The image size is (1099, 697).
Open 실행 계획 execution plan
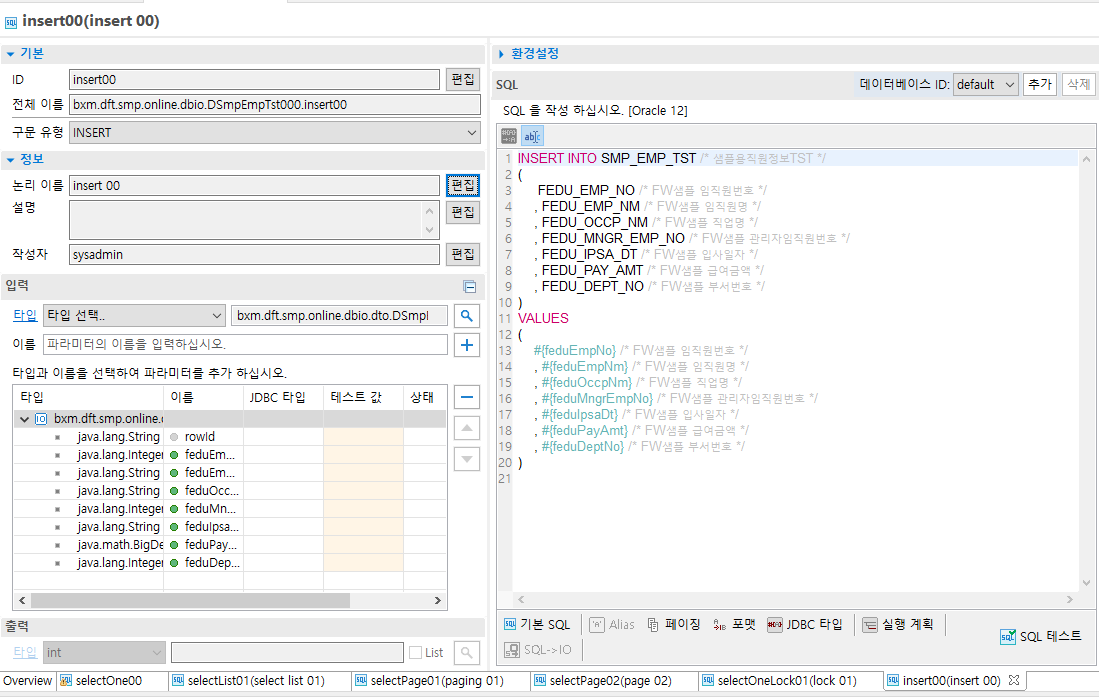[898, 624]
